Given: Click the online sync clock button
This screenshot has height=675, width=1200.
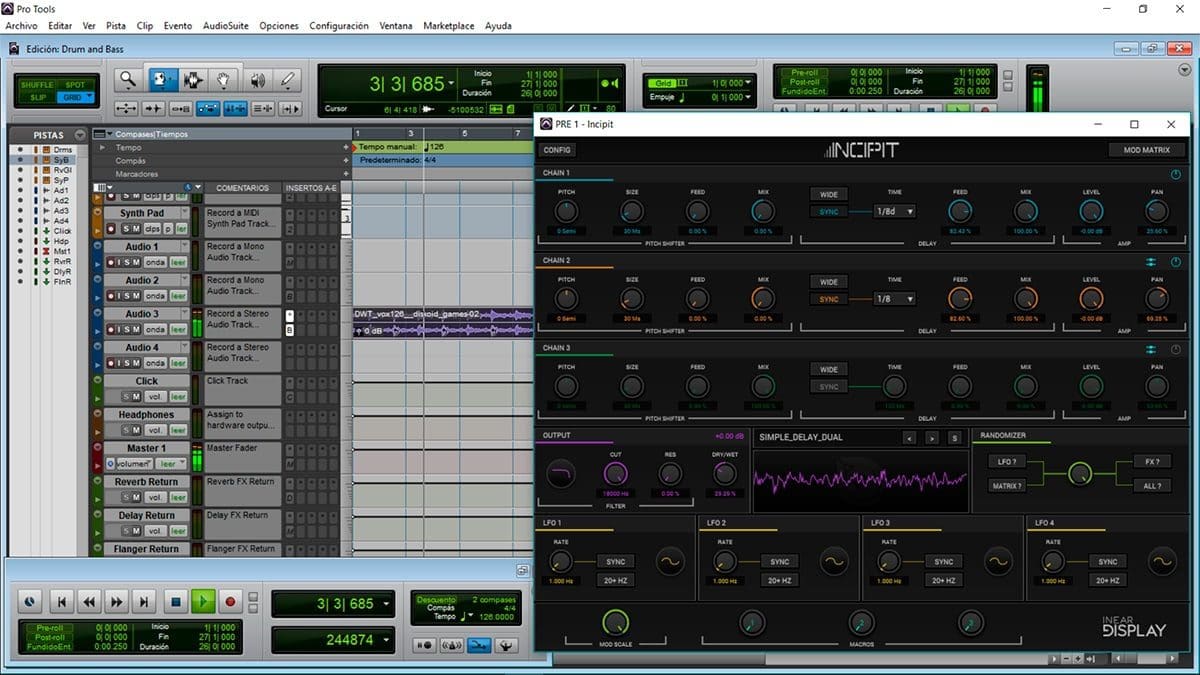Looking at the screenshot, I should (x=30, y=601).
